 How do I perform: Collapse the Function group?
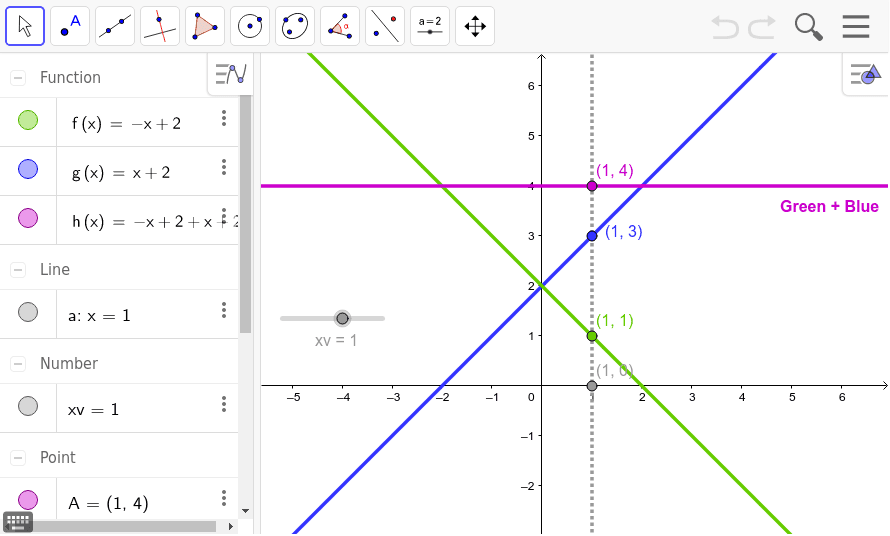pos(18,78)
